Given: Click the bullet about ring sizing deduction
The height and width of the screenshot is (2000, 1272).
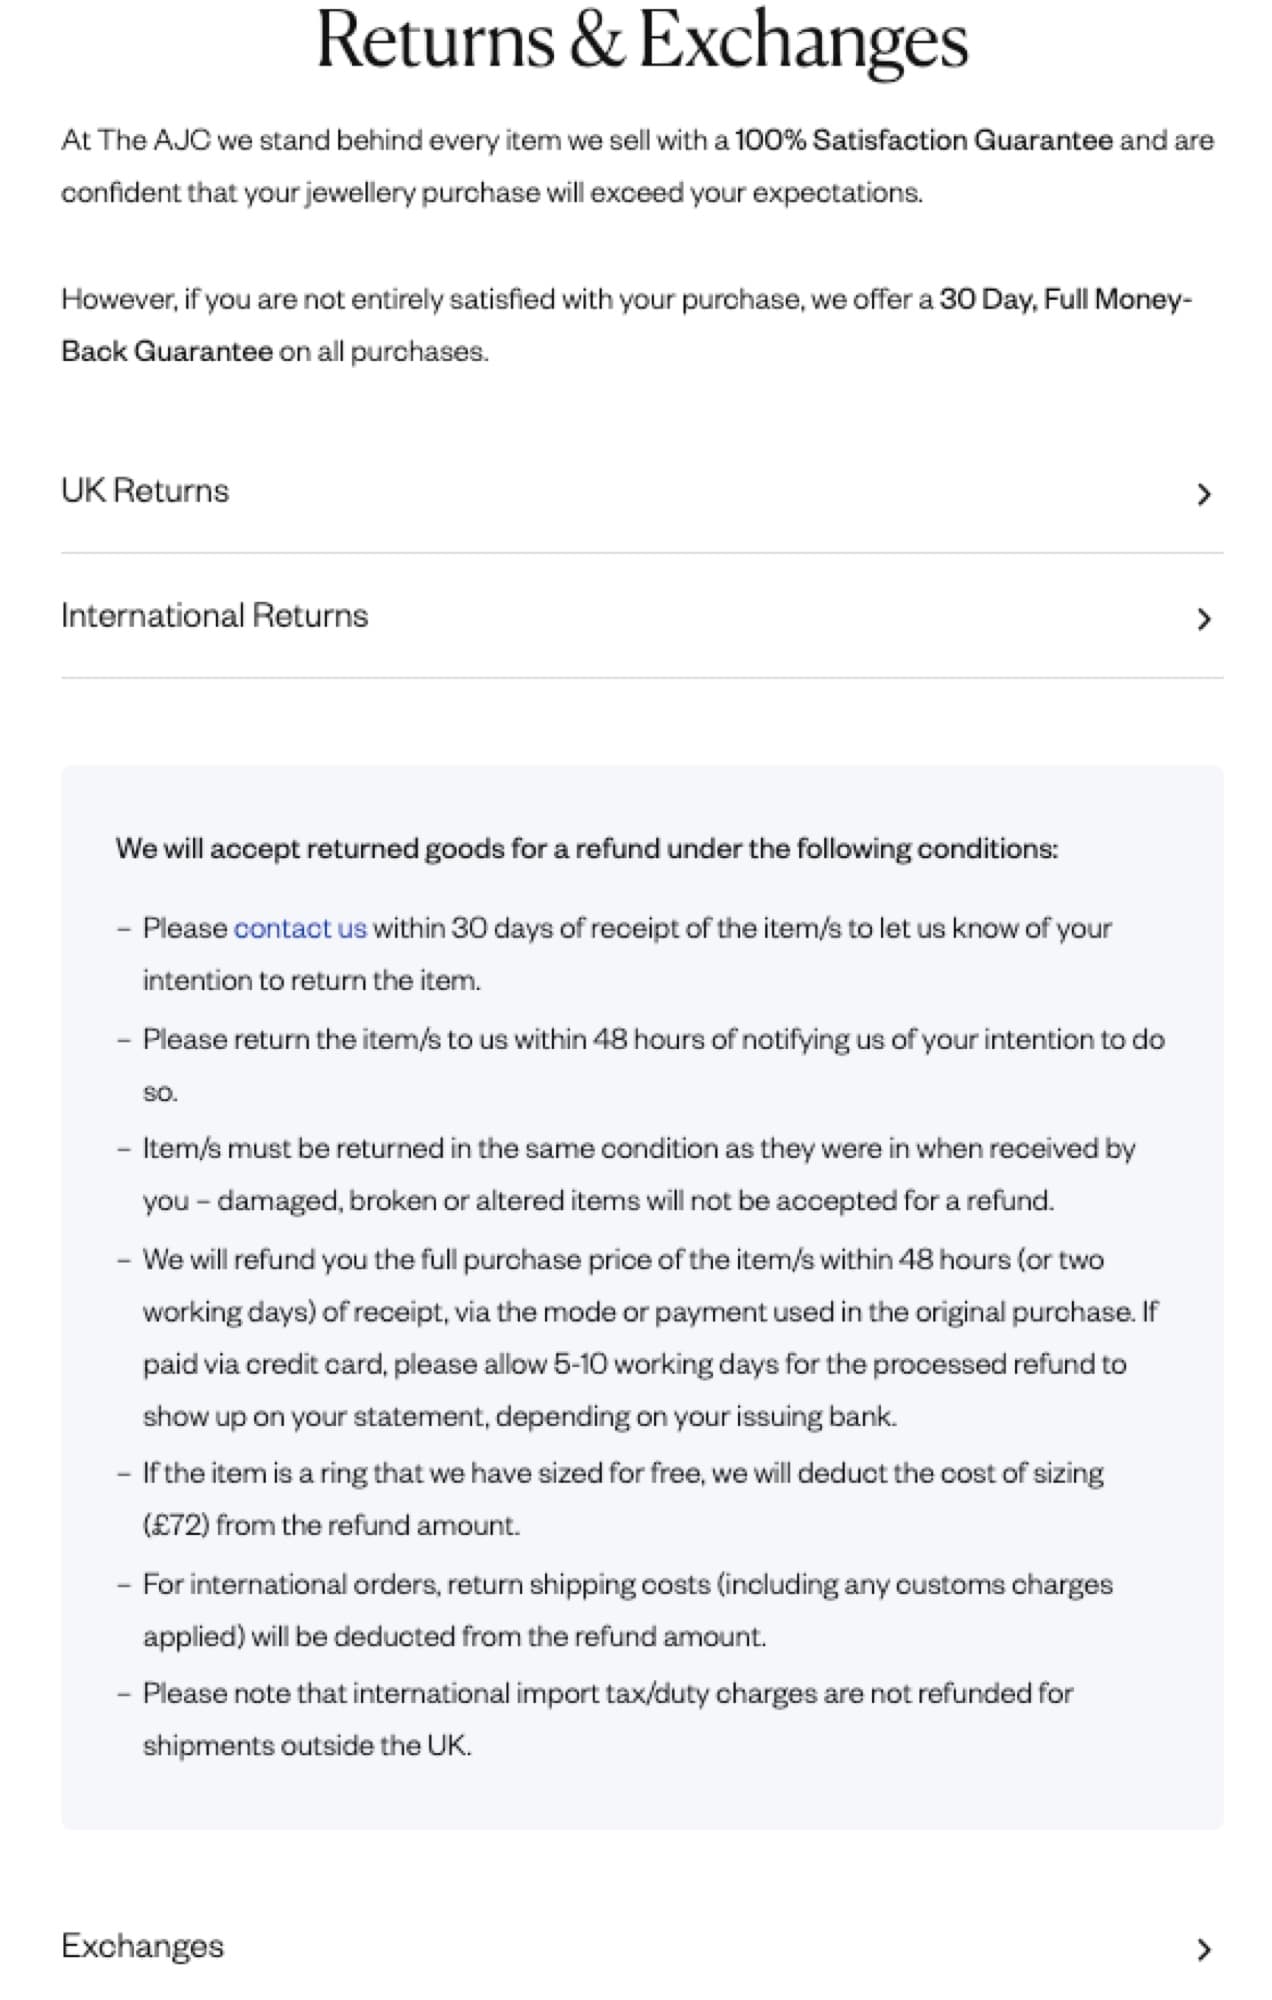Looking at the screenshot, I should click(623, 1472).
